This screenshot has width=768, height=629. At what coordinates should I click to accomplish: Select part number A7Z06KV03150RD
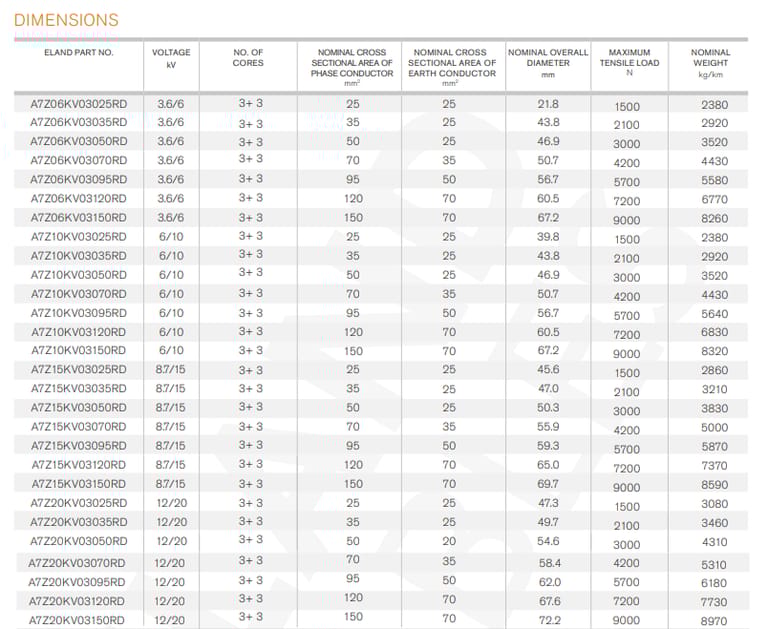tap(79, 218)
